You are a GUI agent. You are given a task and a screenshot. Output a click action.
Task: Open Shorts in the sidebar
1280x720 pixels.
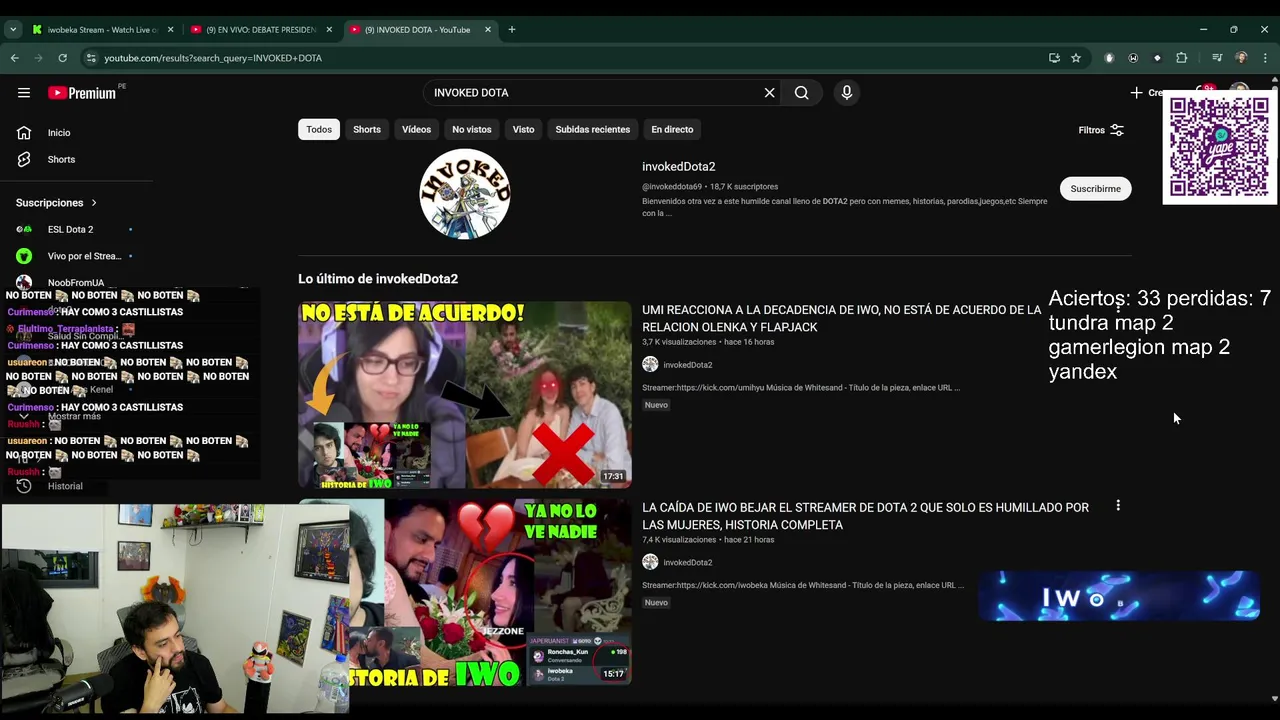coord(61,159)
